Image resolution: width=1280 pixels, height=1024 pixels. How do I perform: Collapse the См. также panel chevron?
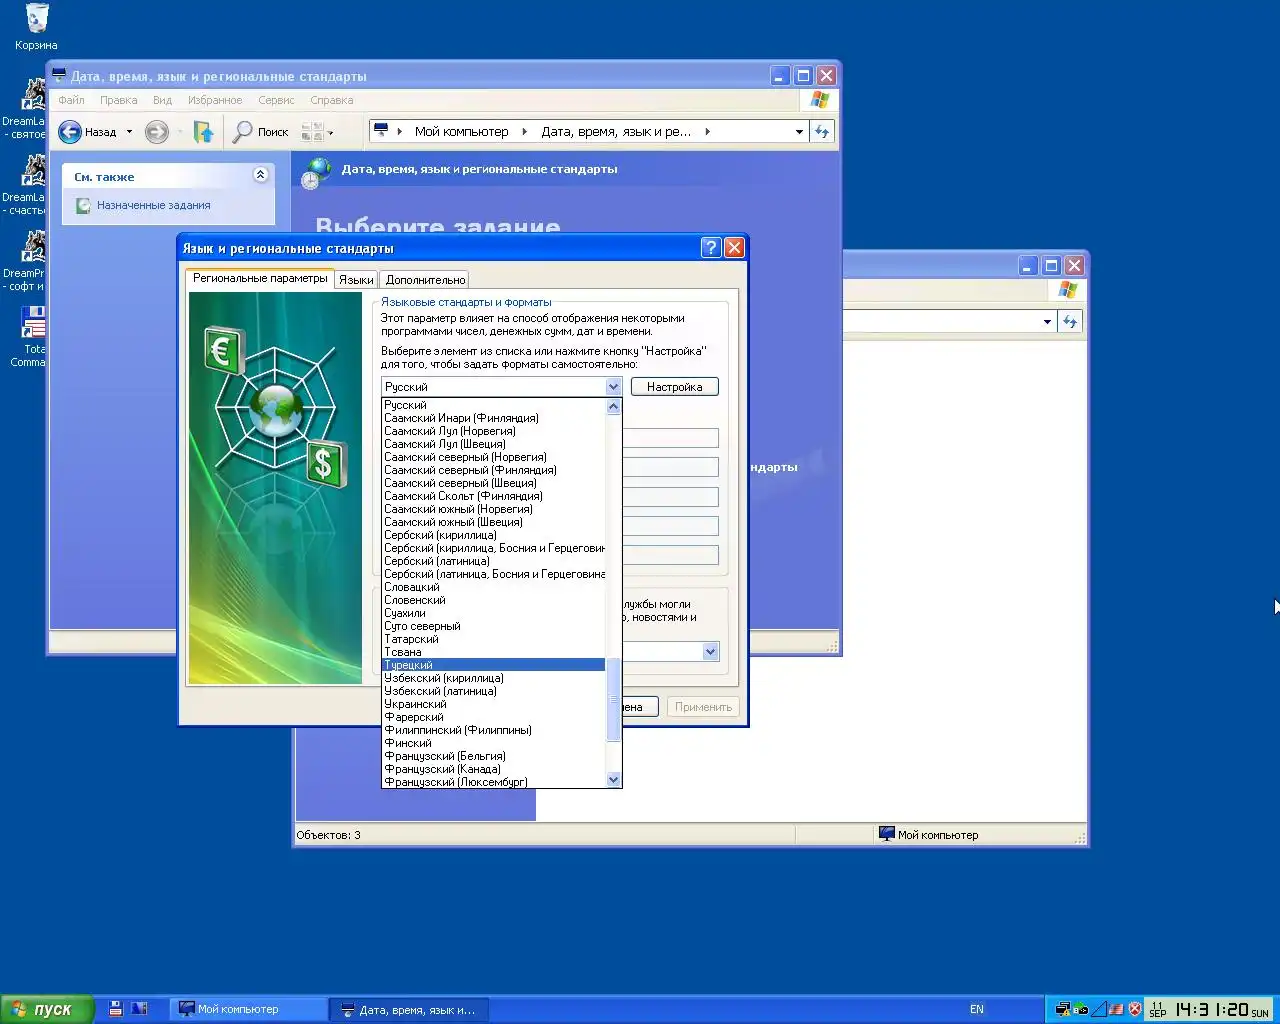pos(260,175)
